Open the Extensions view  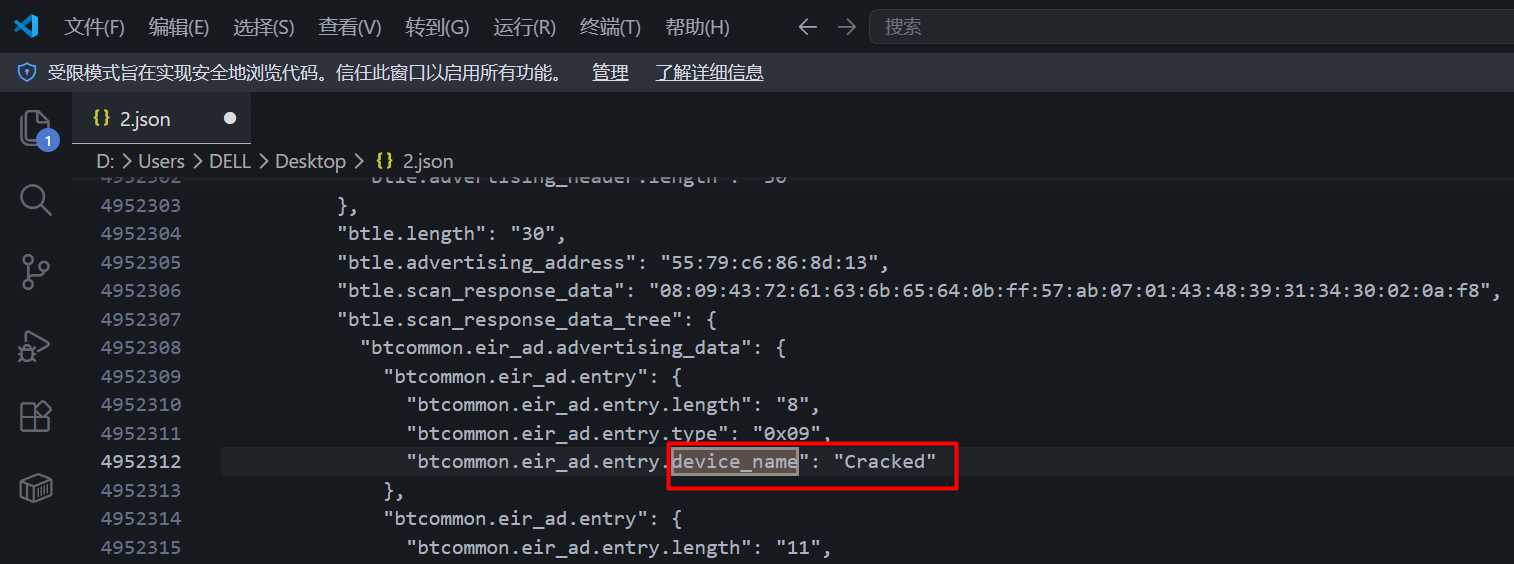pyautogui.click(x=35, y=416)
